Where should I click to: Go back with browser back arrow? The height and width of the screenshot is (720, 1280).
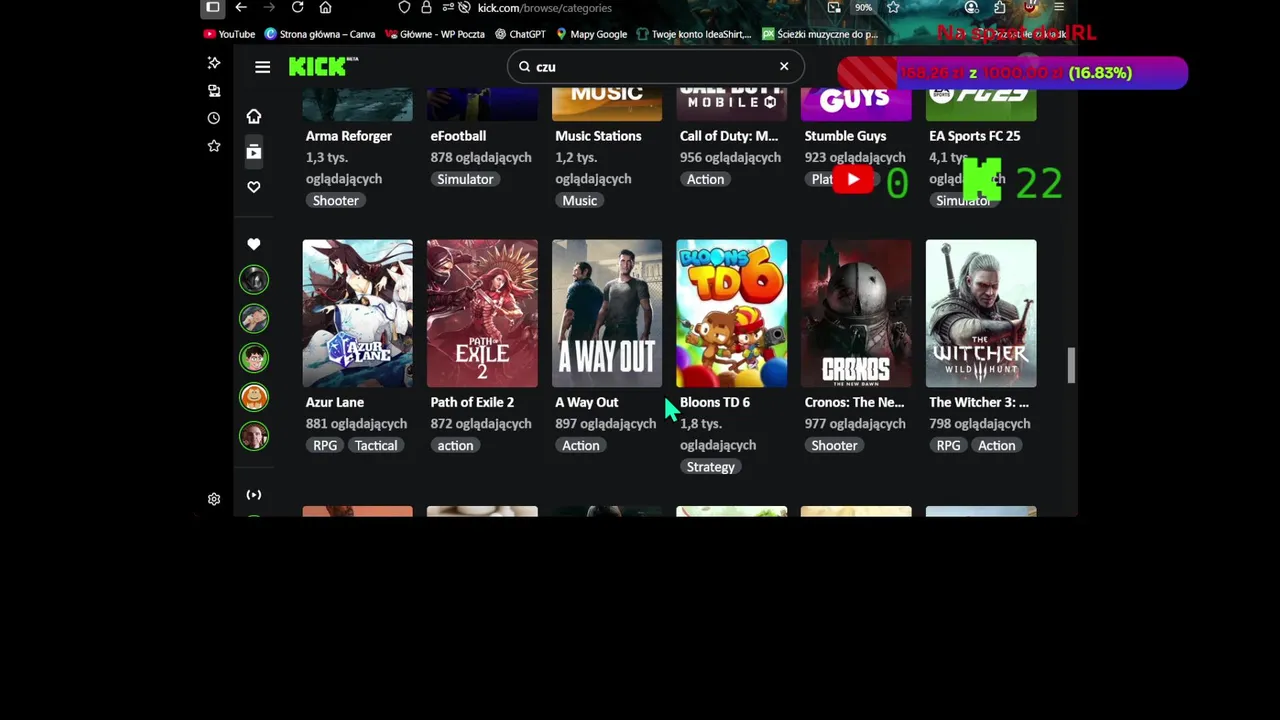[x=241, y=7]
